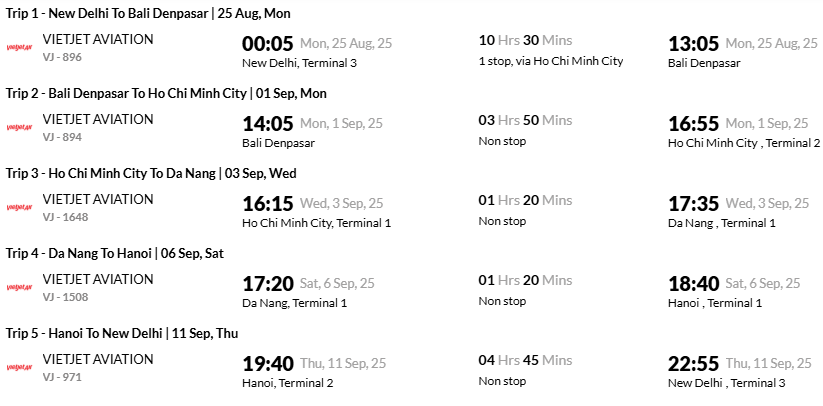The width and height of the screenshot is (823, 406).
Task: Click the 19:40 departure from Hanoi Terminal 2
Action: coord(268,364)
